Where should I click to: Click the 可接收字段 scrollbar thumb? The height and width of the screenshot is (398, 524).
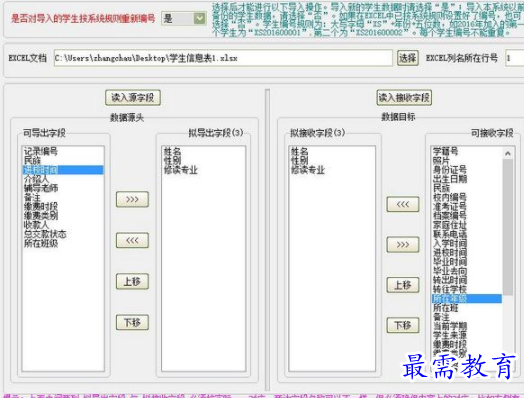(508, 227)
